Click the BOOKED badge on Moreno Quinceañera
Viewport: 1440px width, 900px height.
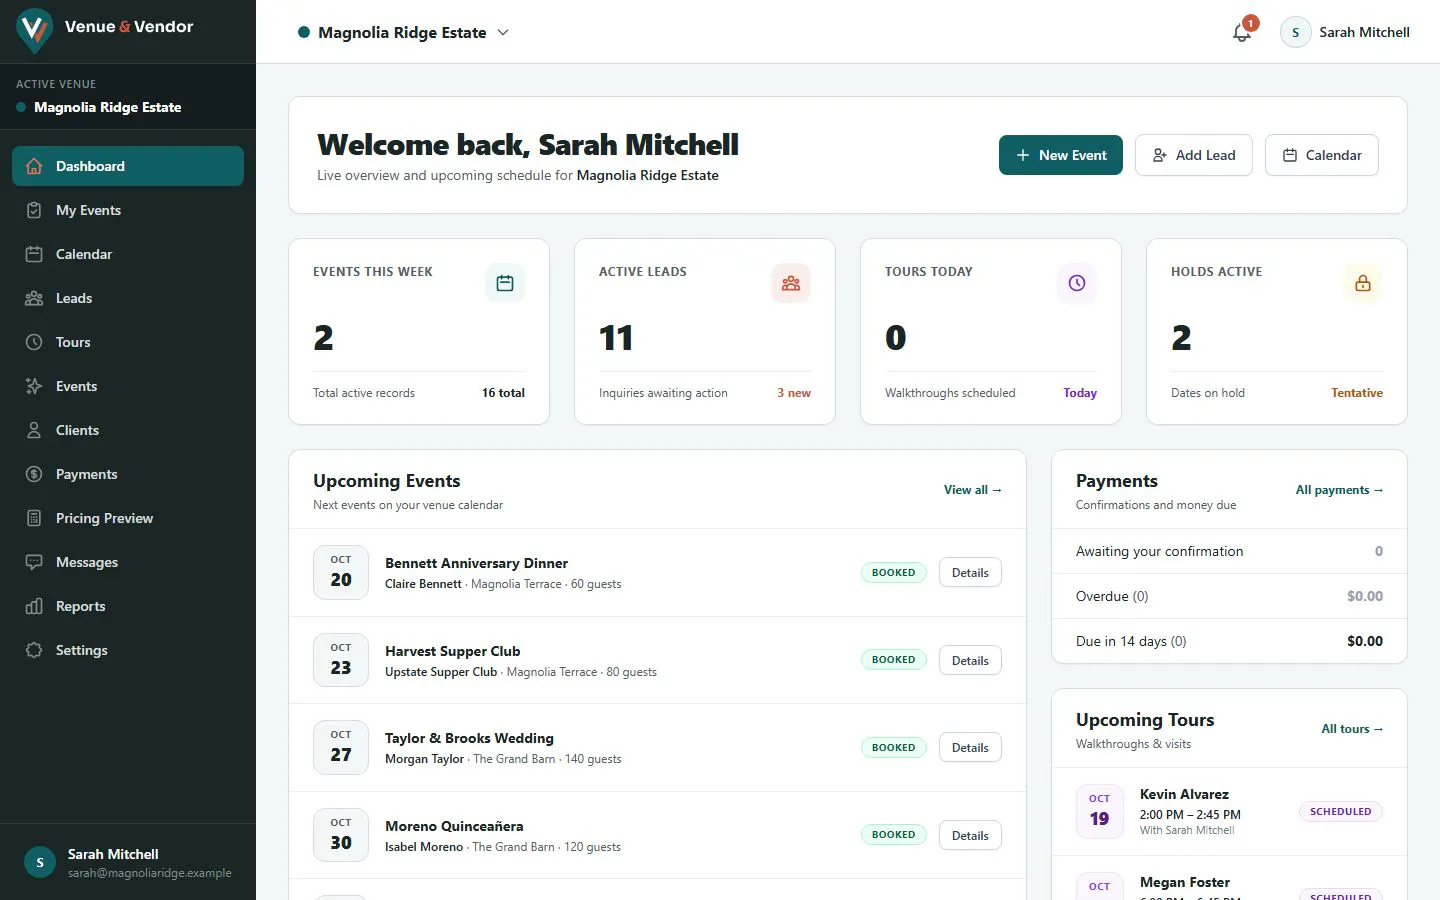point(894,835)
